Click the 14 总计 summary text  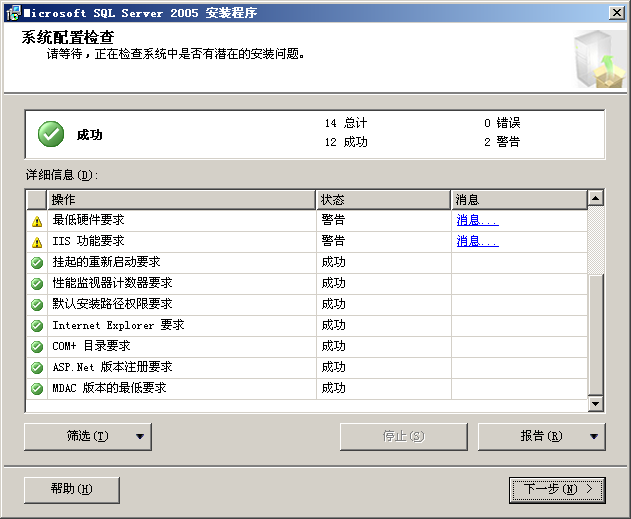[x=346, y=123]
